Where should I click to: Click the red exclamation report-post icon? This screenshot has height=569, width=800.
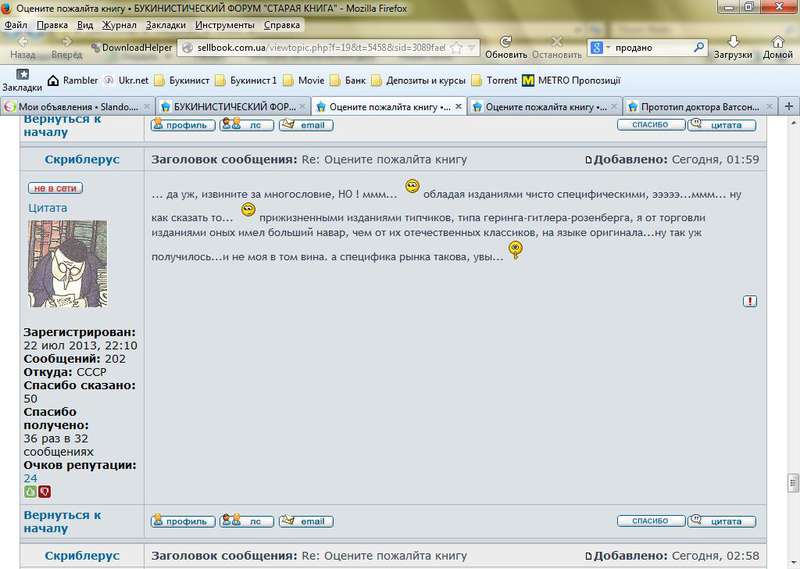pyautogui.click(x=750, y=301)
